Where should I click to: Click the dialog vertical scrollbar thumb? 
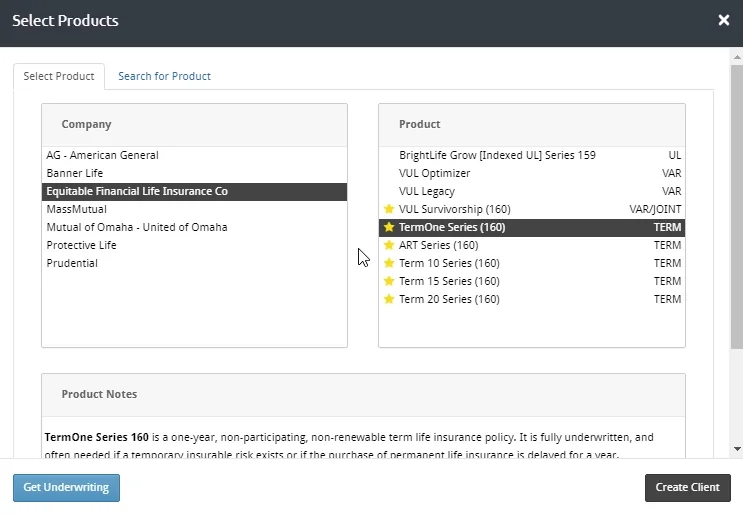click(737, 207)
